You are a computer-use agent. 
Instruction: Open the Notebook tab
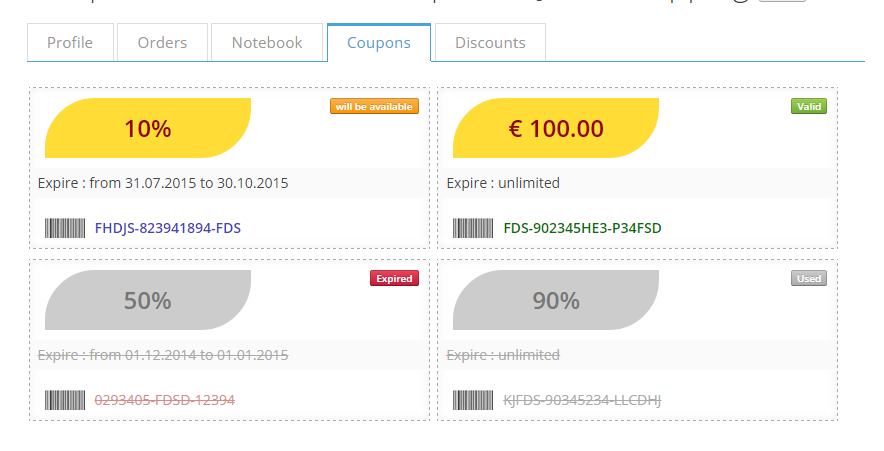tap(267, 43)
